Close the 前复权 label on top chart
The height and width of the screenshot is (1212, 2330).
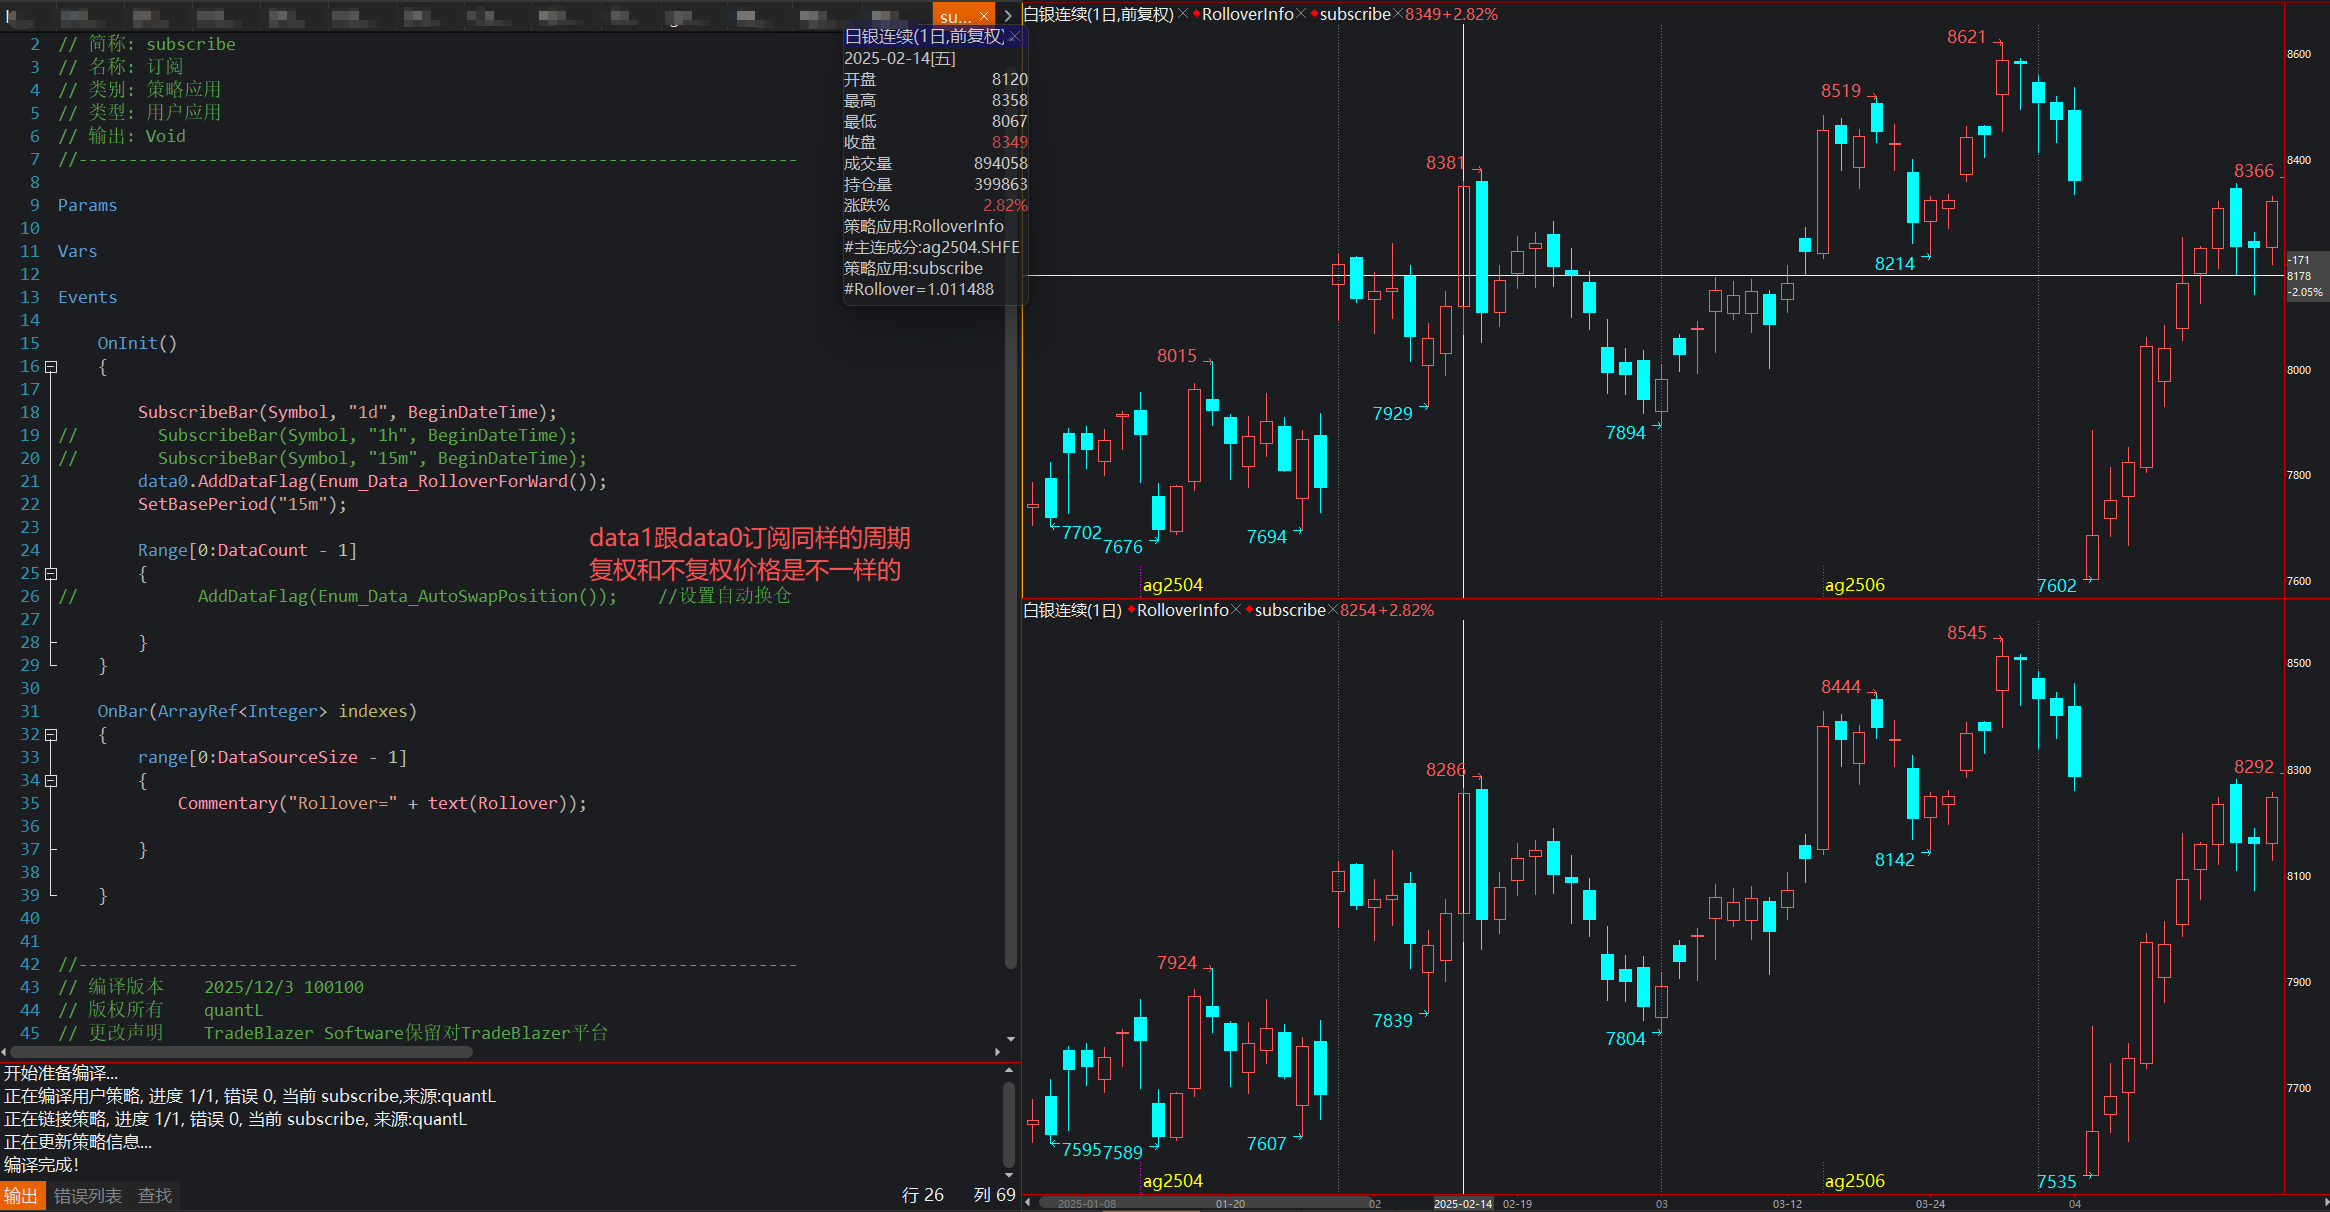(1183, 14)
